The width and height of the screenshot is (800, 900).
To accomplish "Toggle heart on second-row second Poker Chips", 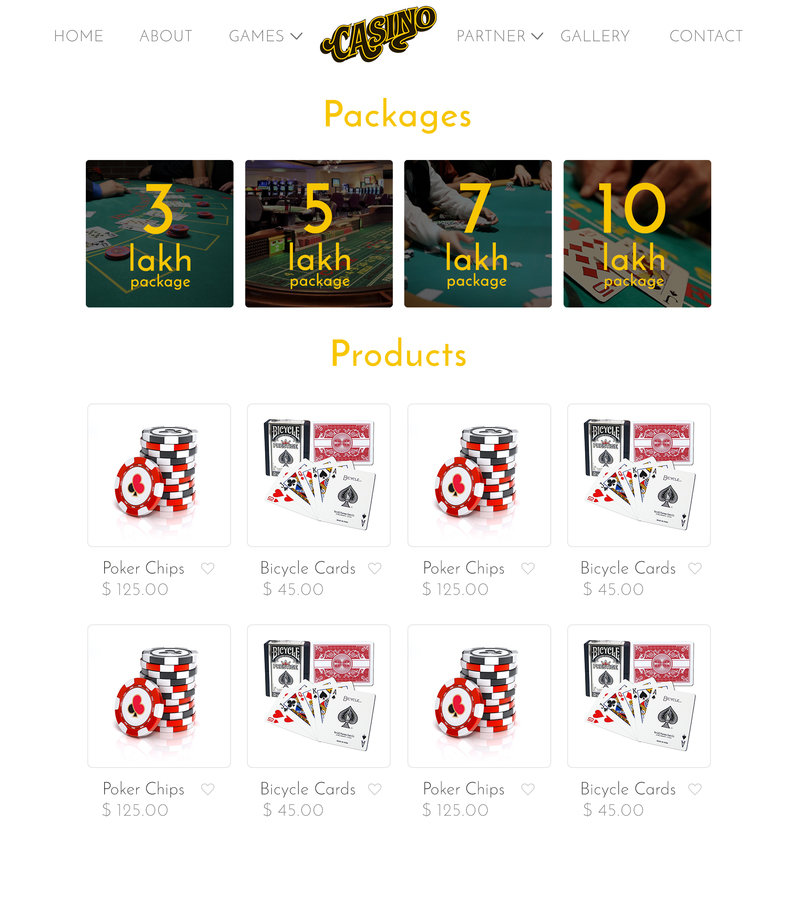I will click(528, 789).
